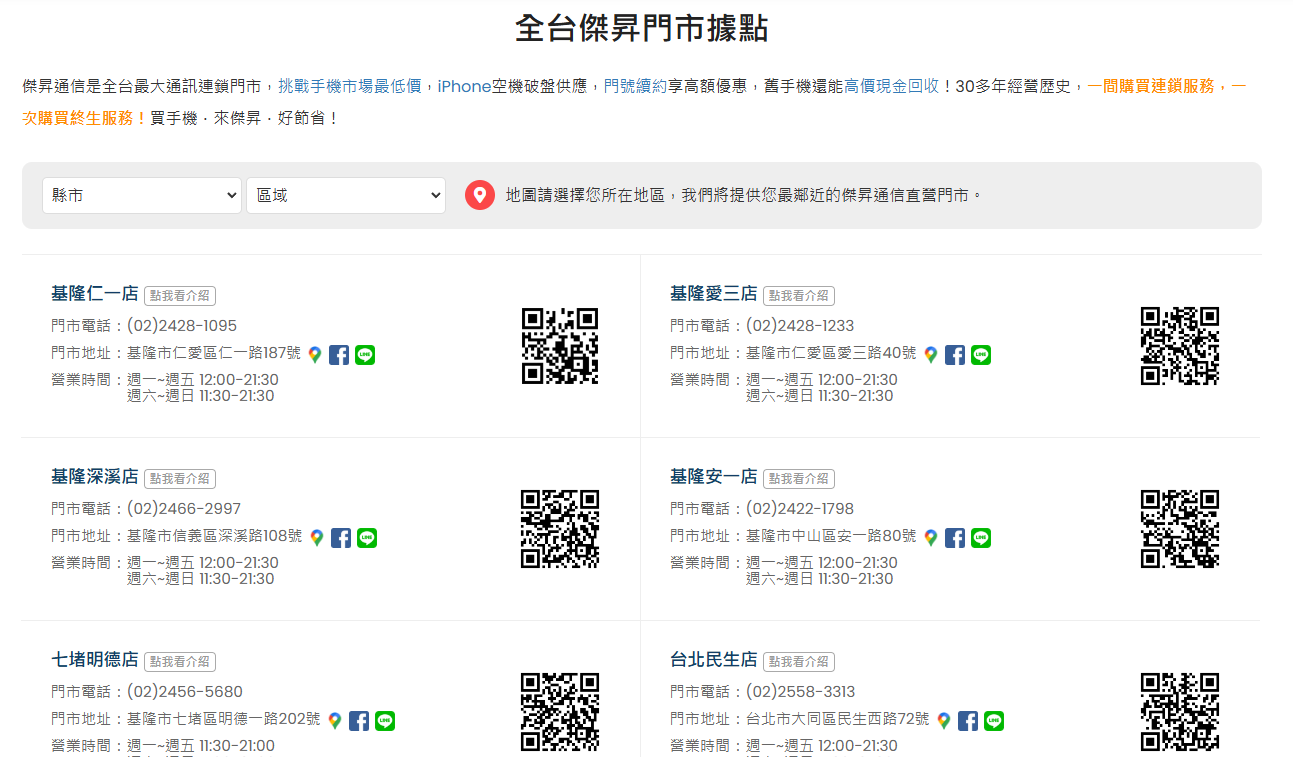Open the 七堵明德店 store title
This screenshot has width=1293, height=757.
(95, 660)
